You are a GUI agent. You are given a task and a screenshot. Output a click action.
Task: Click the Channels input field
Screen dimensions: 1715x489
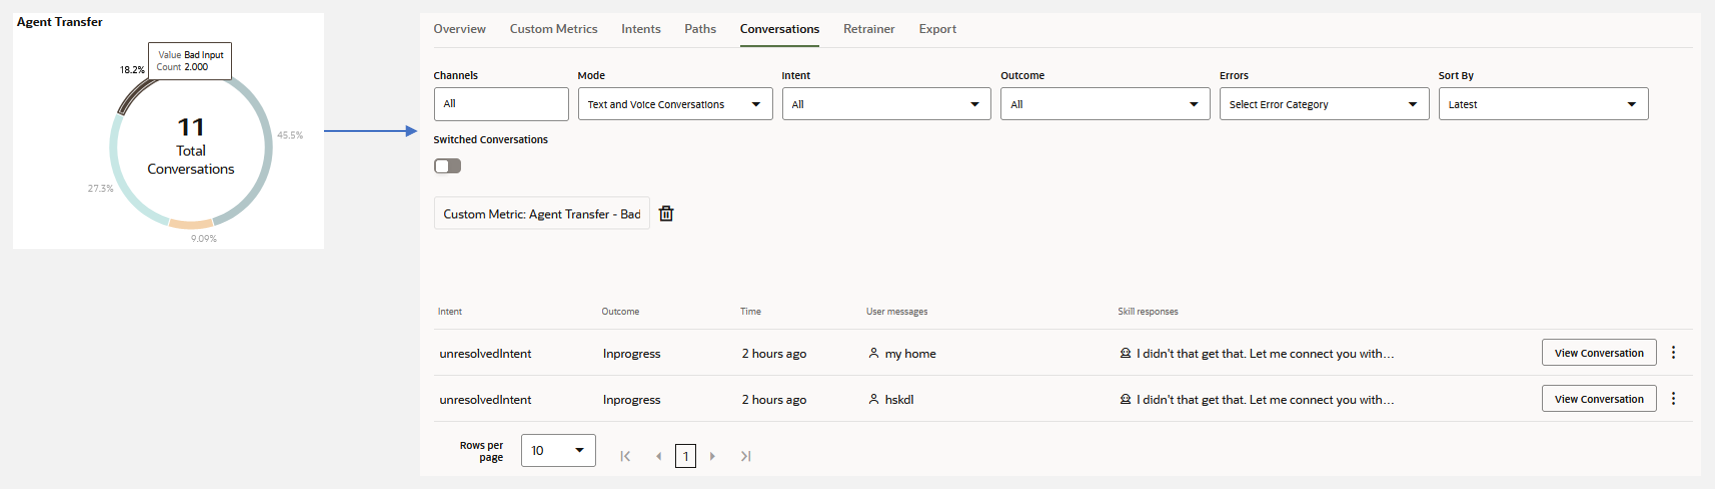pyautogui.click(x=500, y=104)
